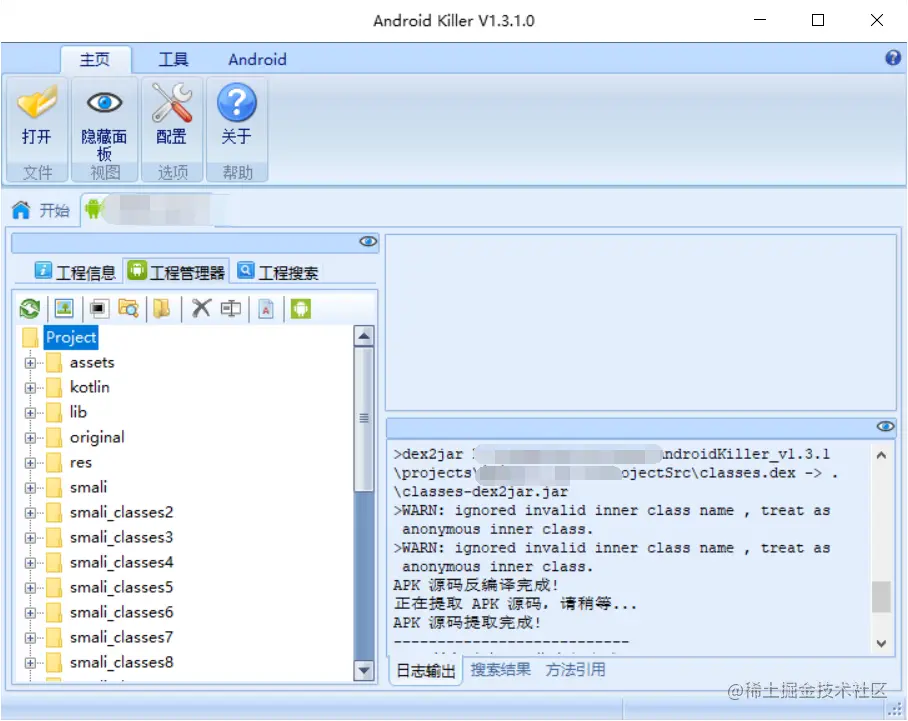This screenshot has width=908, height=721.
Task: Go to the 开始 home tab
Action: click(x=41, y=210)
